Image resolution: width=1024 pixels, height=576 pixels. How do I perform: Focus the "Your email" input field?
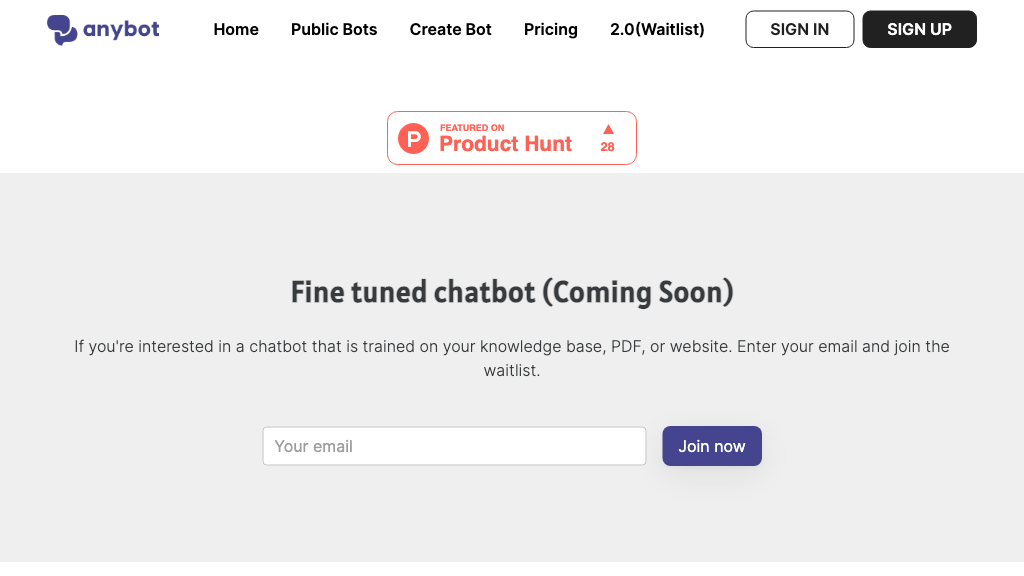[454, 446]
